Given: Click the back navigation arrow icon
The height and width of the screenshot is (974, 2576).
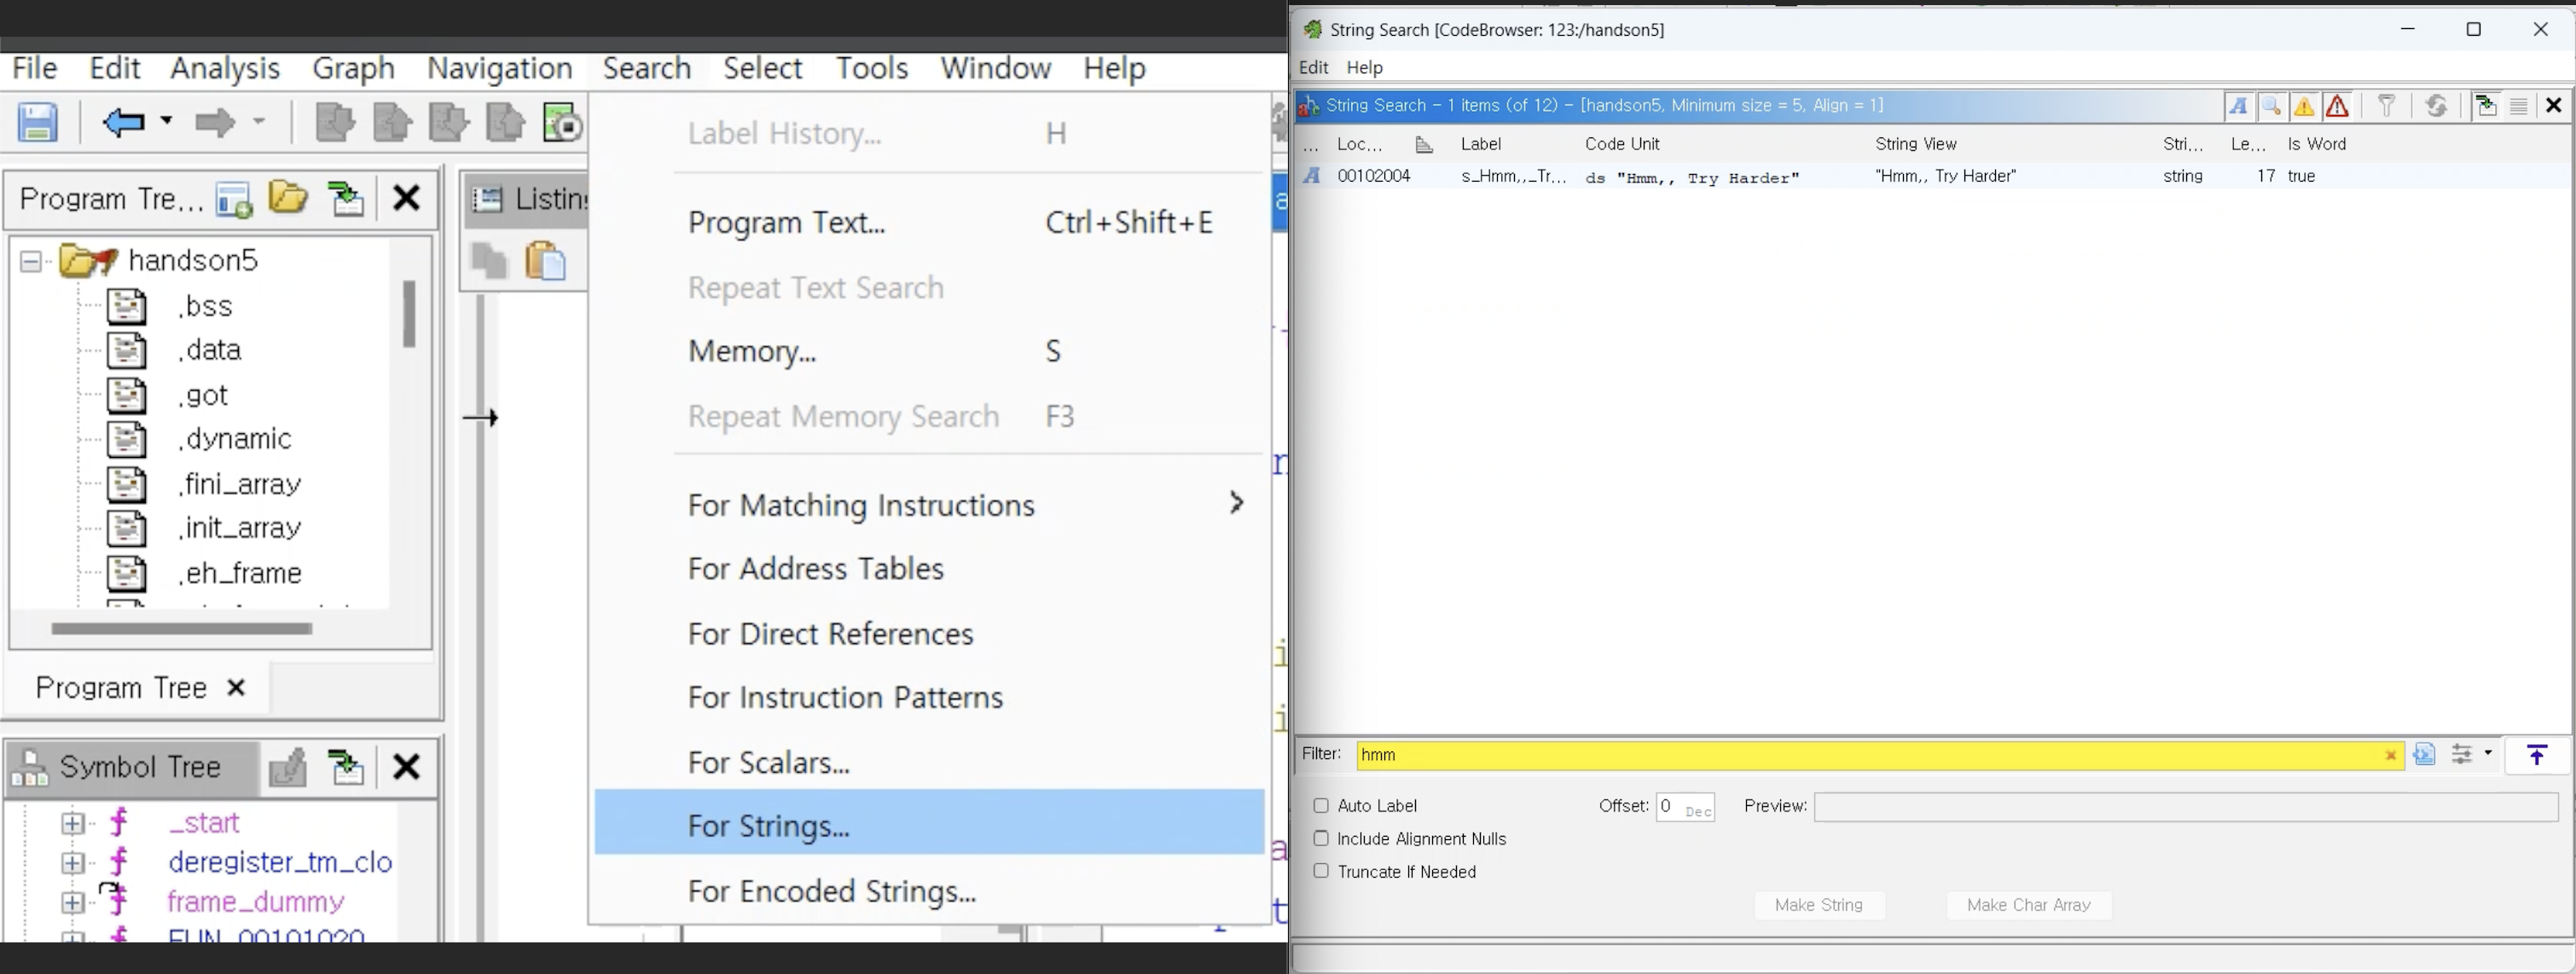Looking at the screenshot, I should point(124,123).
